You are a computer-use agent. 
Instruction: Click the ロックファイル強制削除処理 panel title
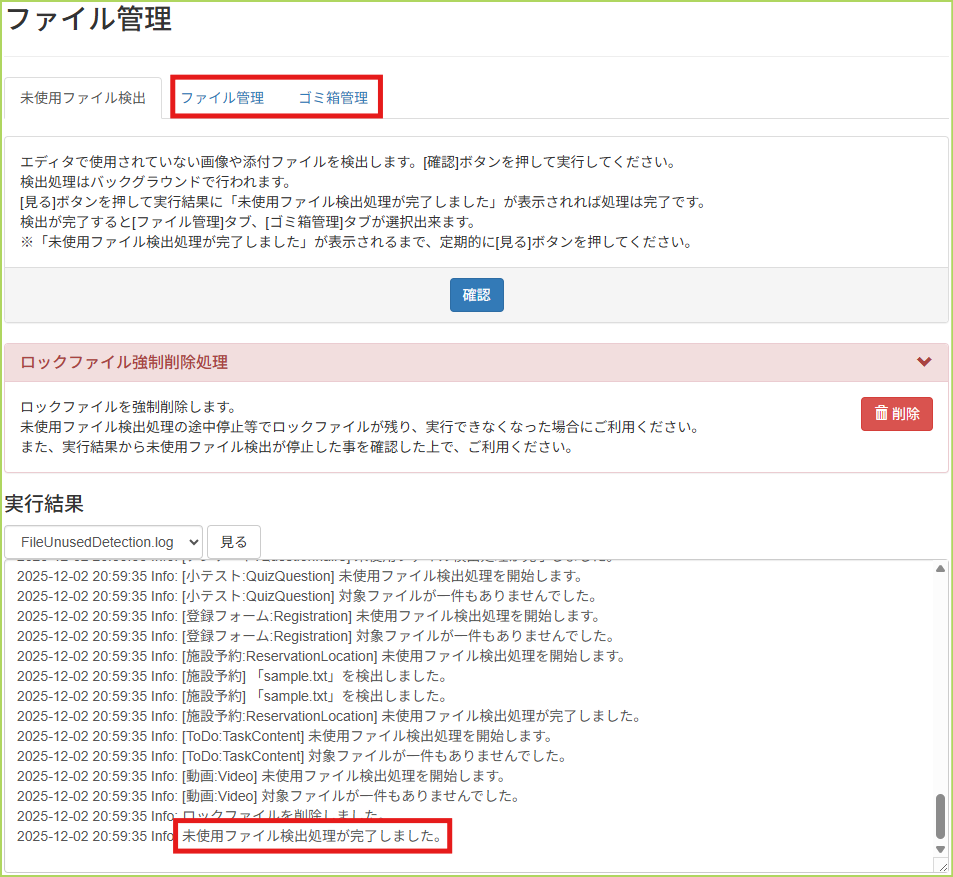[124, 362]
